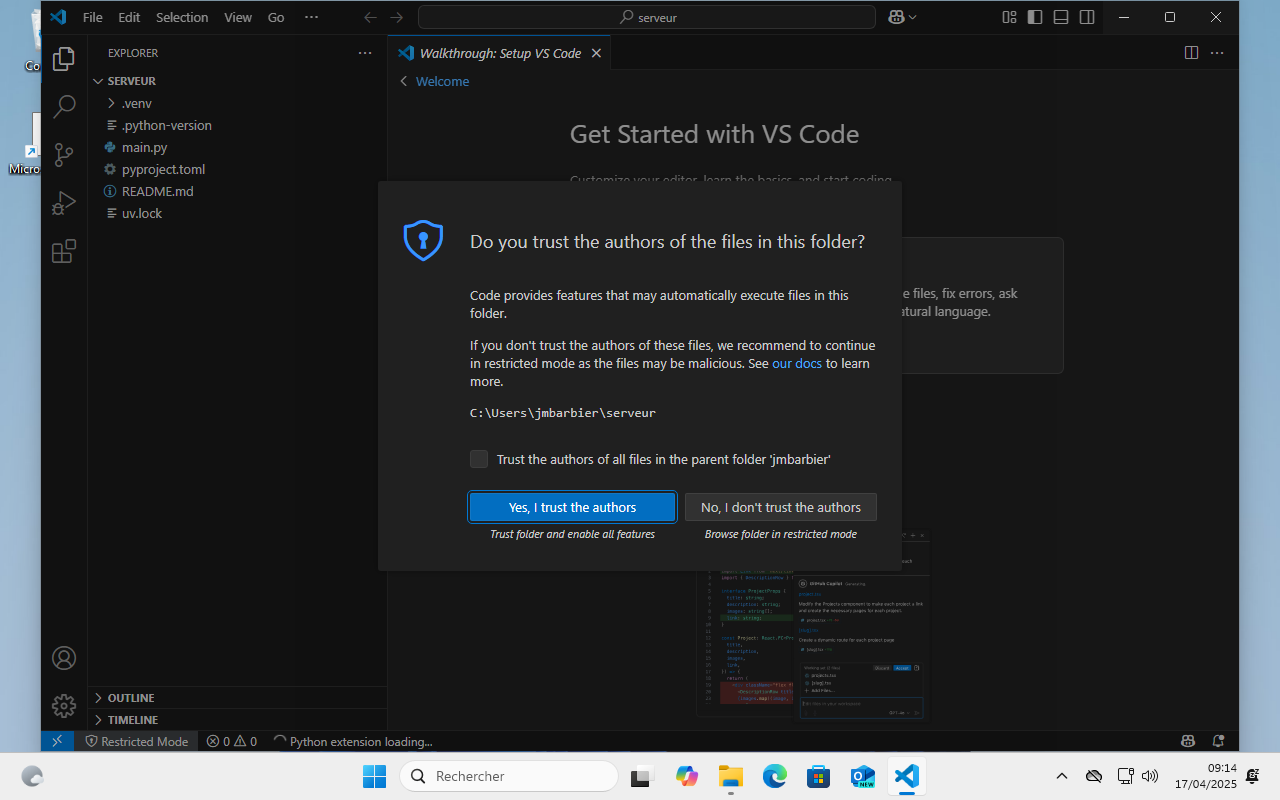Open the Run and Debug view

[64, 203]
